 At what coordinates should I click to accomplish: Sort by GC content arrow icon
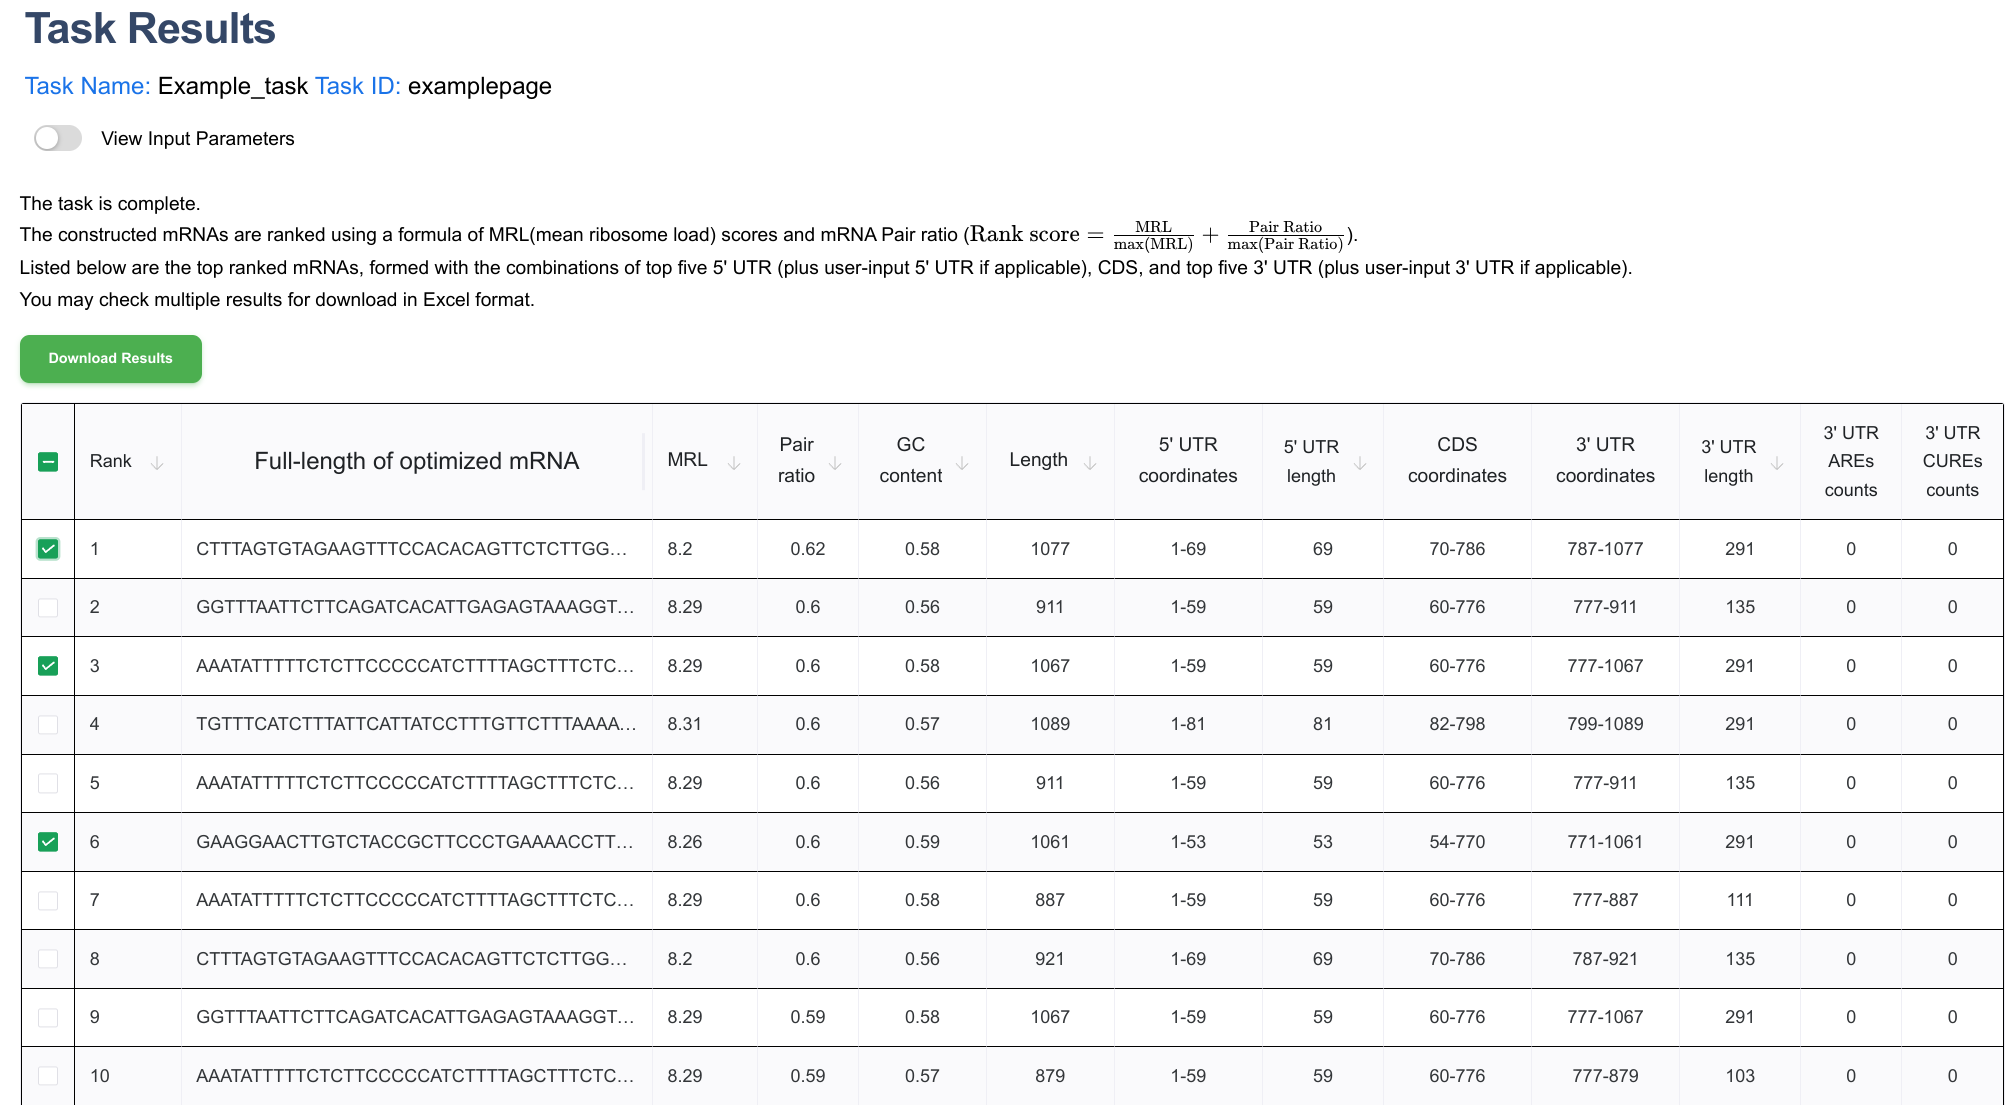(x=962, y=463)
